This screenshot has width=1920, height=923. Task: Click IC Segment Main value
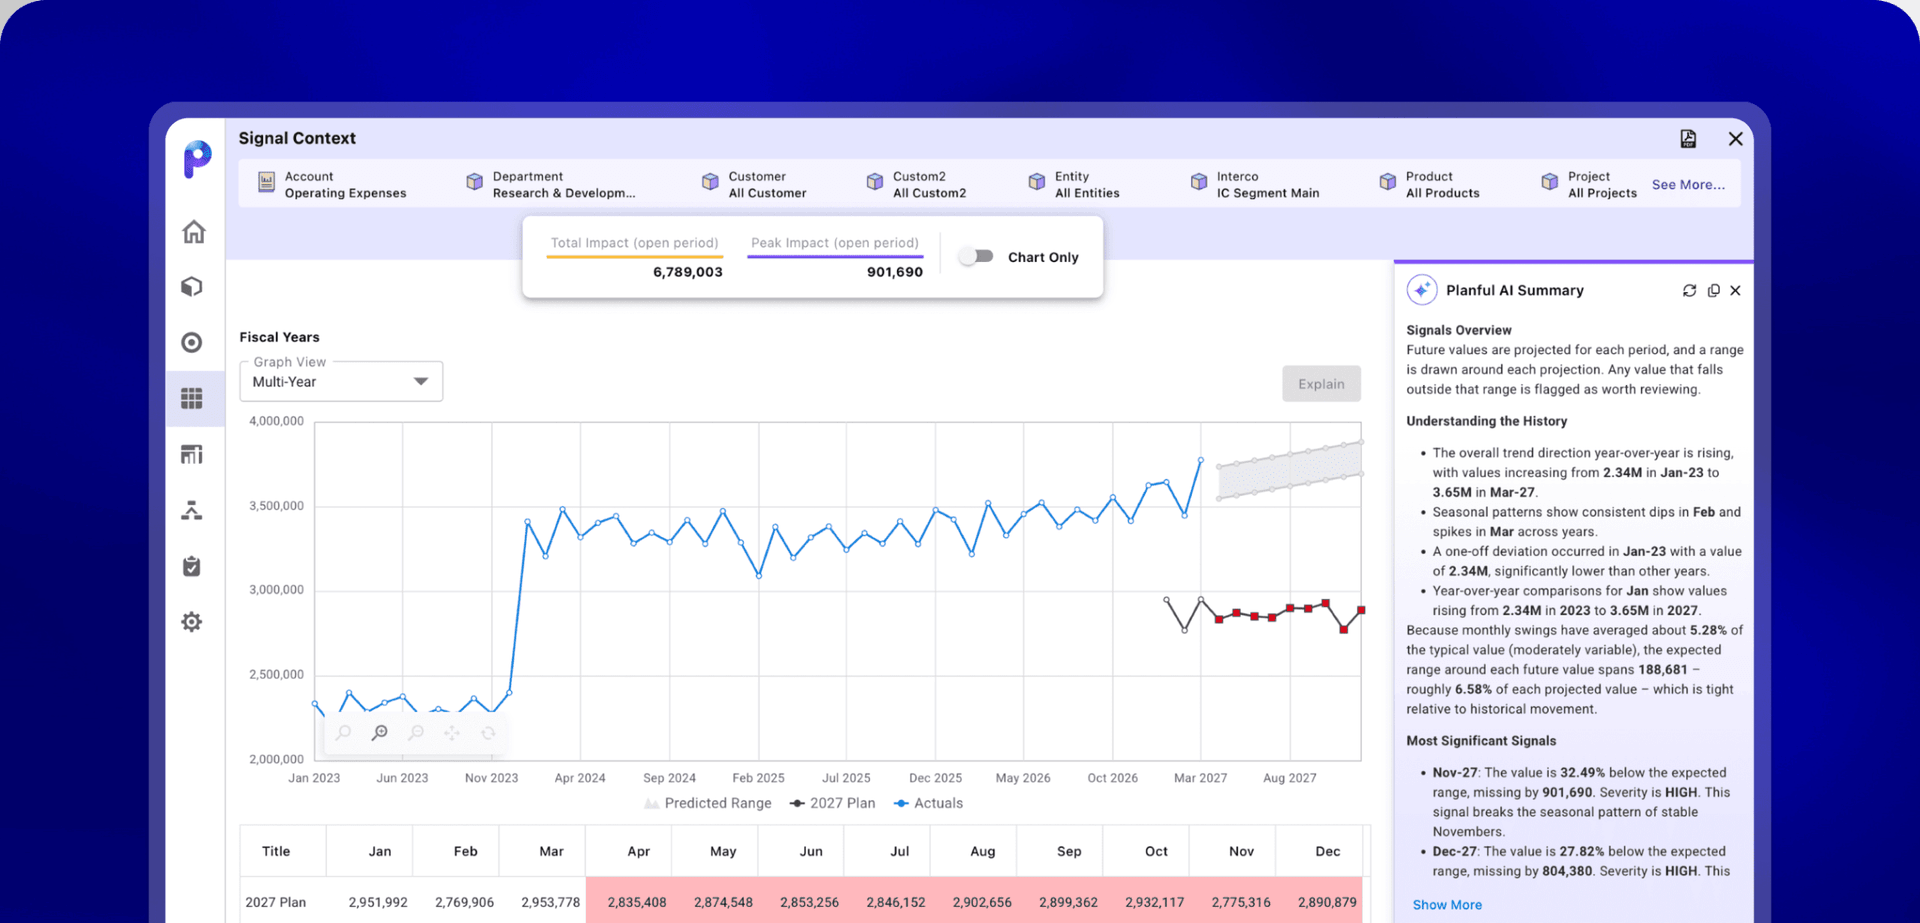[x=1268, y=193]
